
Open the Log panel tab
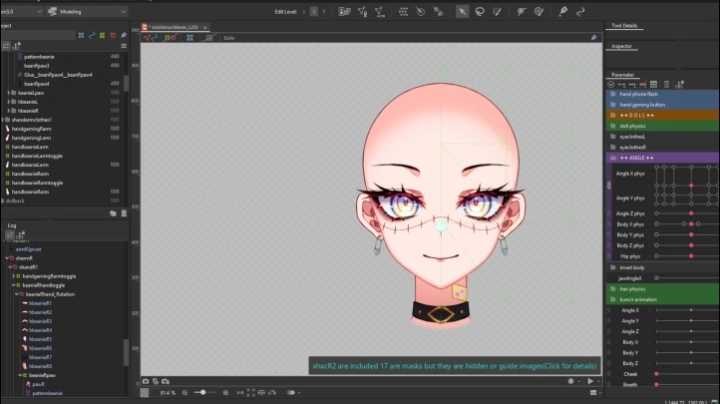pyautogui.click(x=12, y=225)
